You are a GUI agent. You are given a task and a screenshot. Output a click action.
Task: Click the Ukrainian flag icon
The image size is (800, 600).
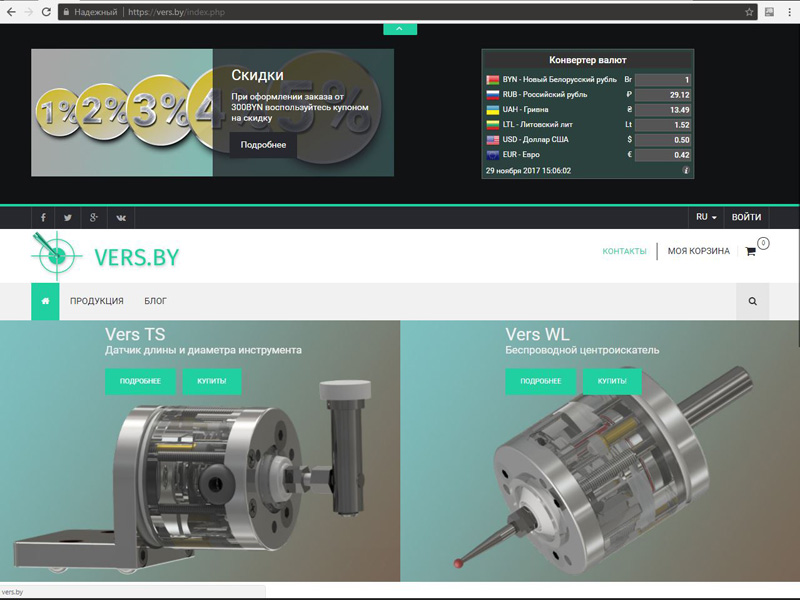click(492, 110)
